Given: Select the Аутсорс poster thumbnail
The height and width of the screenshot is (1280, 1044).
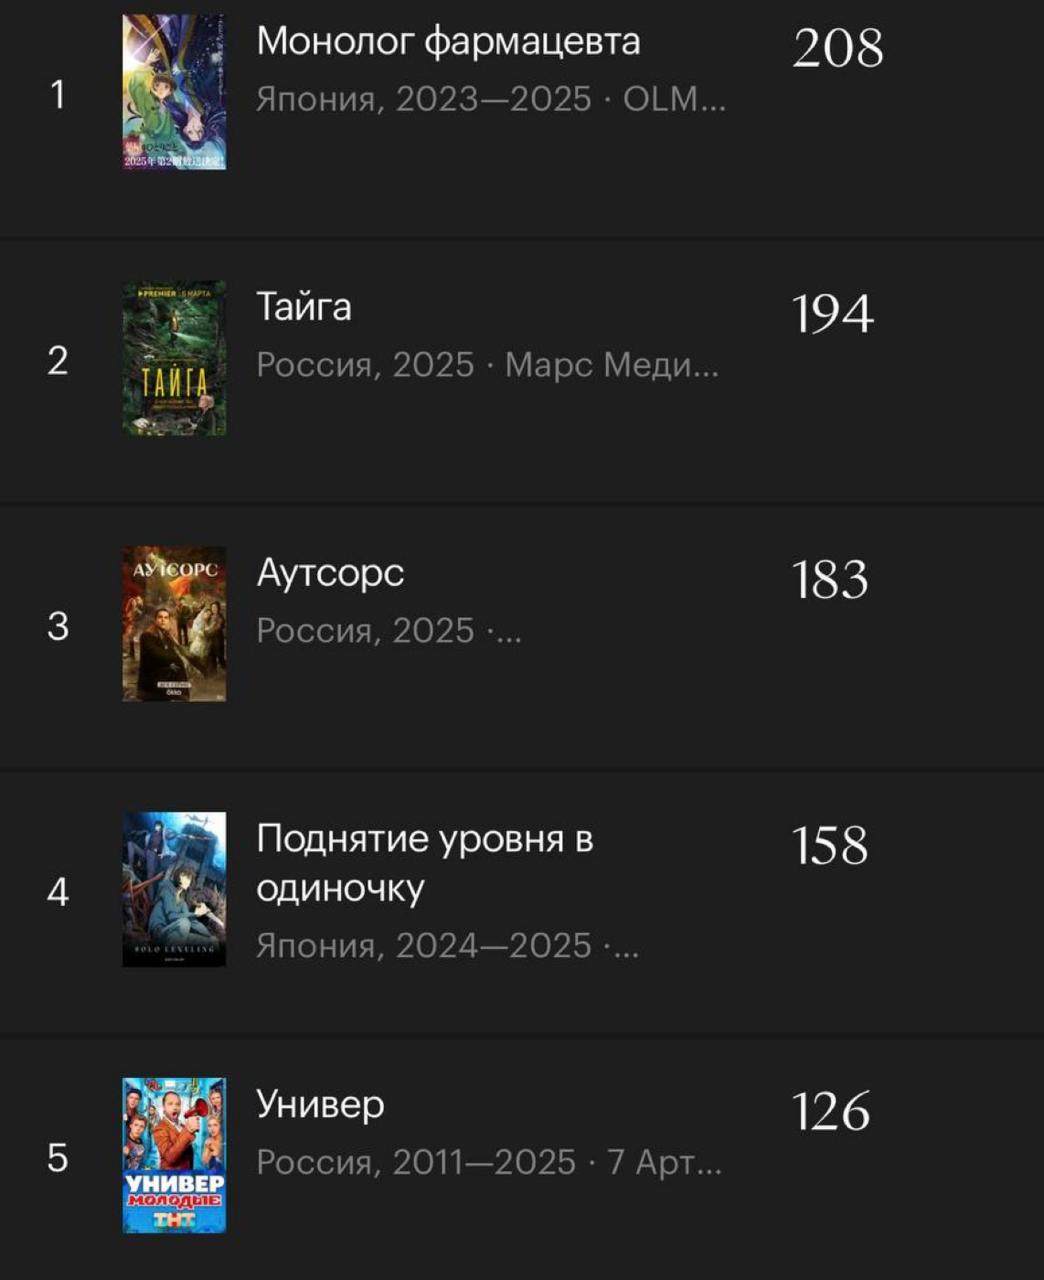Looking at the screenshot, I should (174, 624).
